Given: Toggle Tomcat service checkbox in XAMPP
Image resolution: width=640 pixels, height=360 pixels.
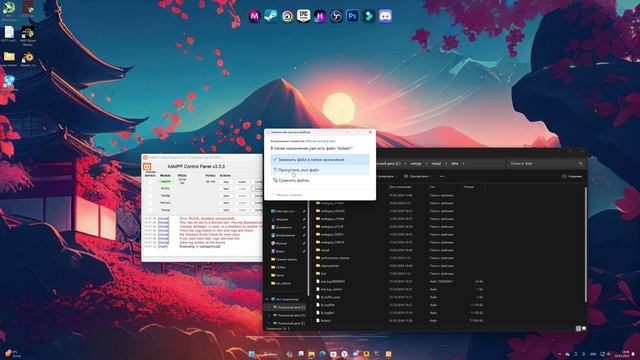Looking at the screenshot, I should pos(150,210).
